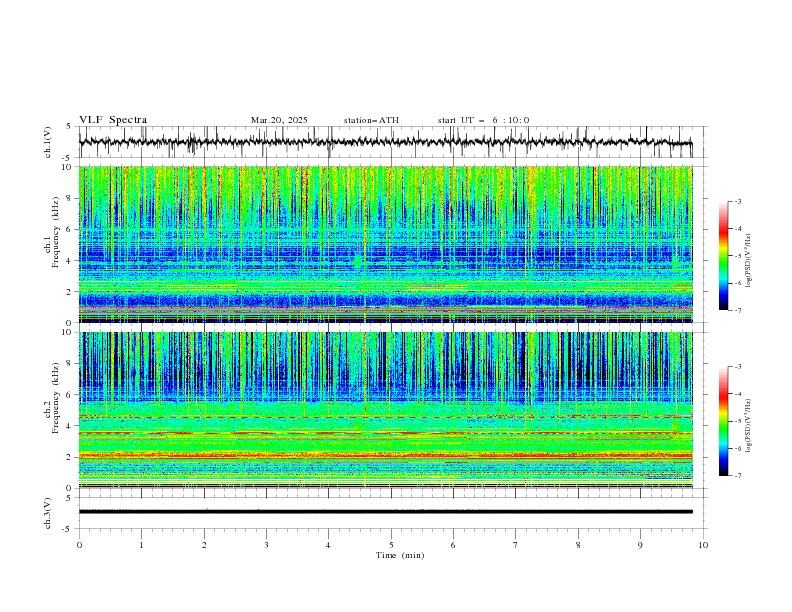Click the ch.1 colorbar log(PSD) label
The height and width of the screenshot is (612, 792).
pyautogui.click(x=750, y=261)
